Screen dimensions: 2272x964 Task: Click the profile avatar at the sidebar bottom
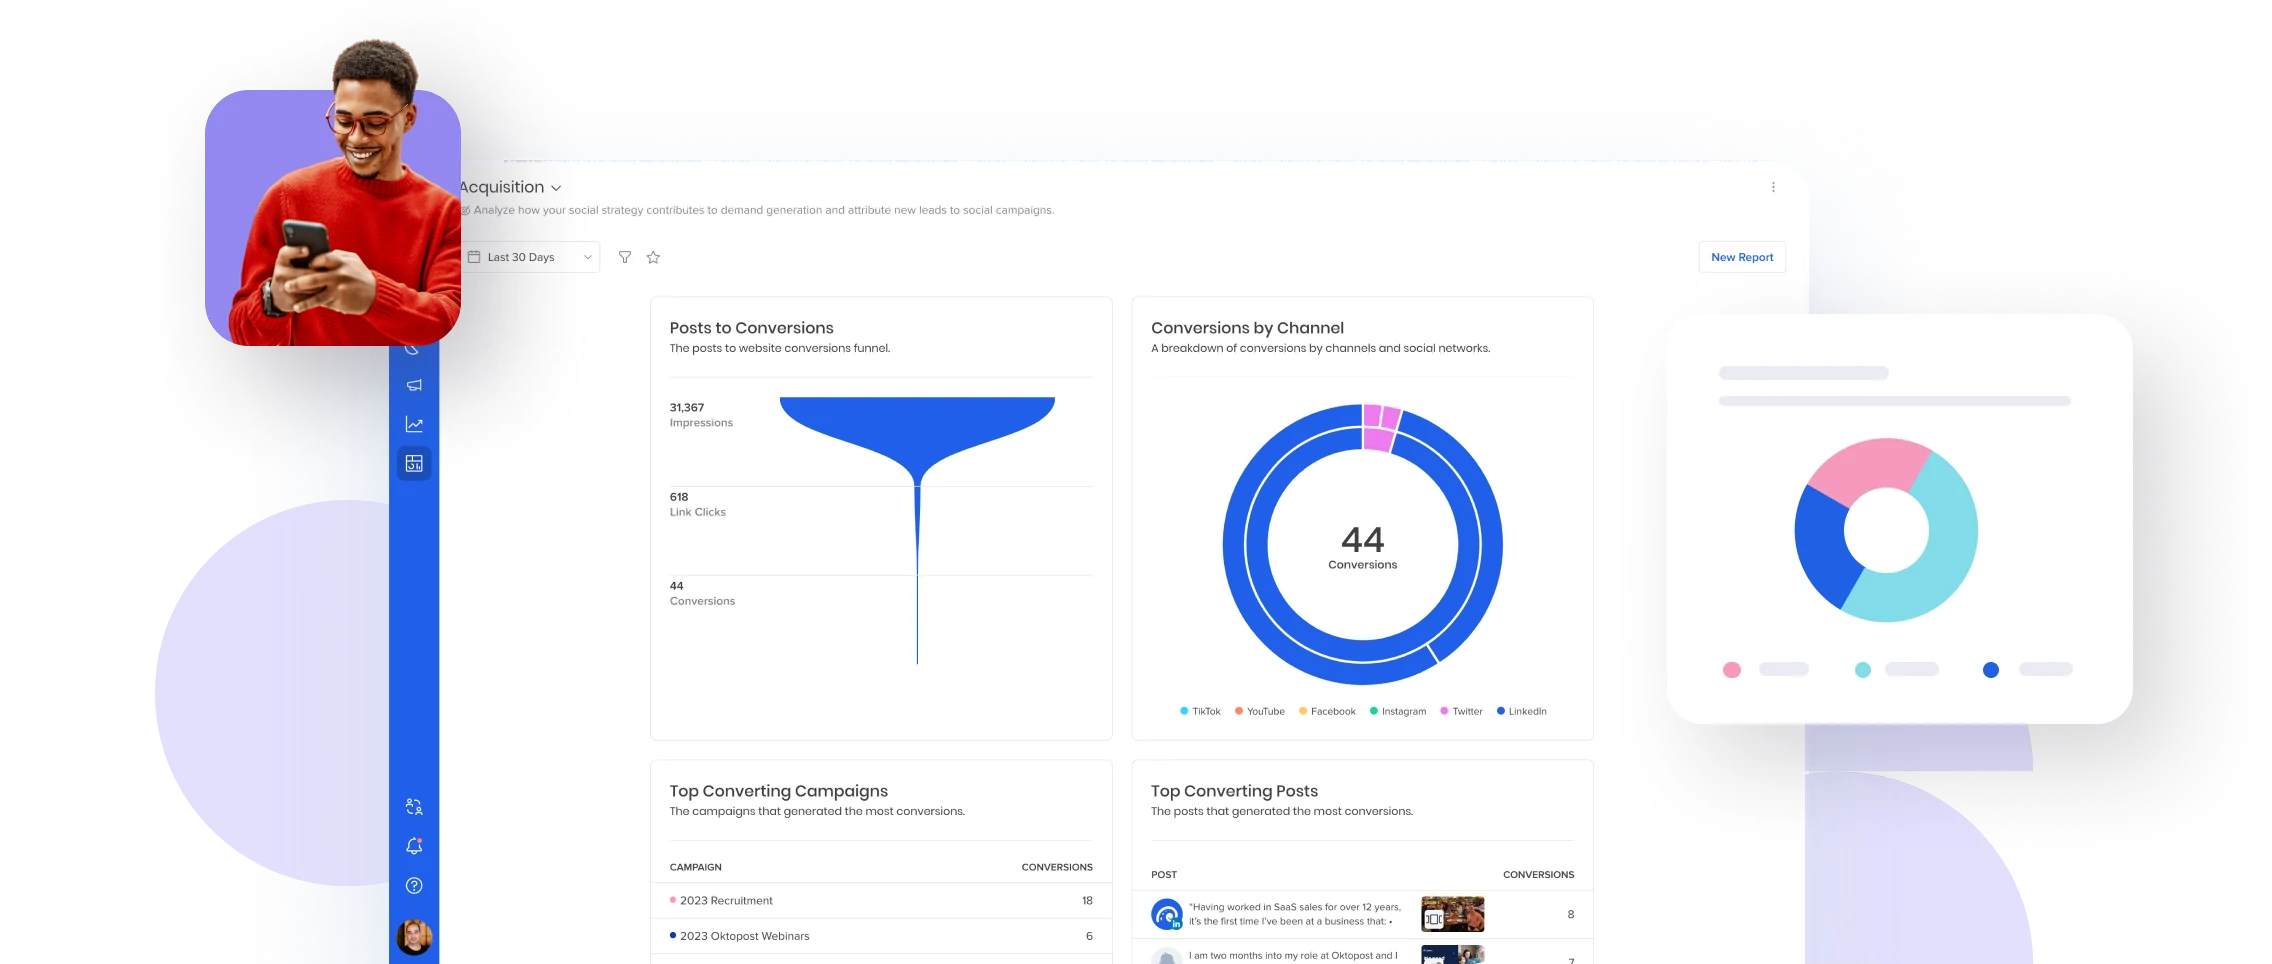pyautogui.click(x=416, y=936)
